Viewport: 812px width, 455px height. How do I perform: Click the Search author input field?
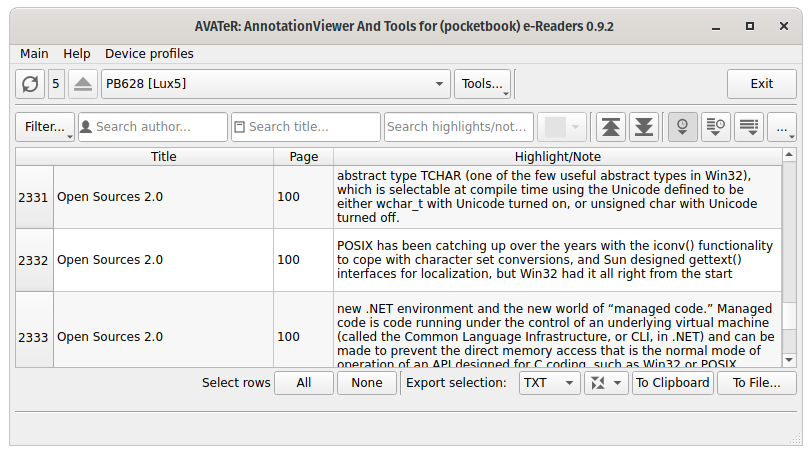pyautogui.click(x=153, y=127)
